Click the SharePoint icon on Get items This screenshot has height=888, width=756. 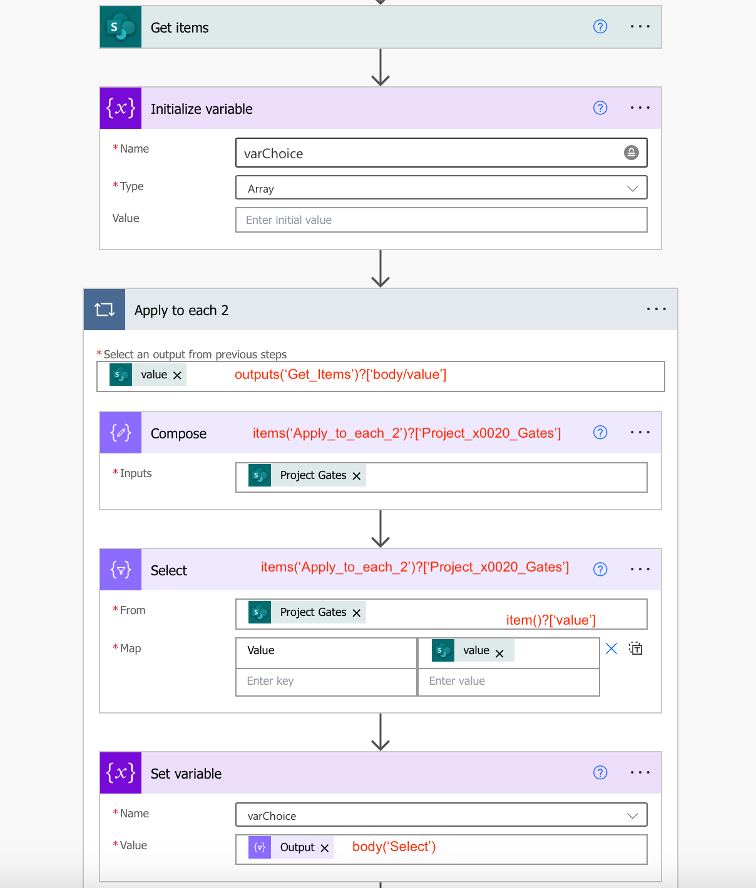(x=121, y=27)
